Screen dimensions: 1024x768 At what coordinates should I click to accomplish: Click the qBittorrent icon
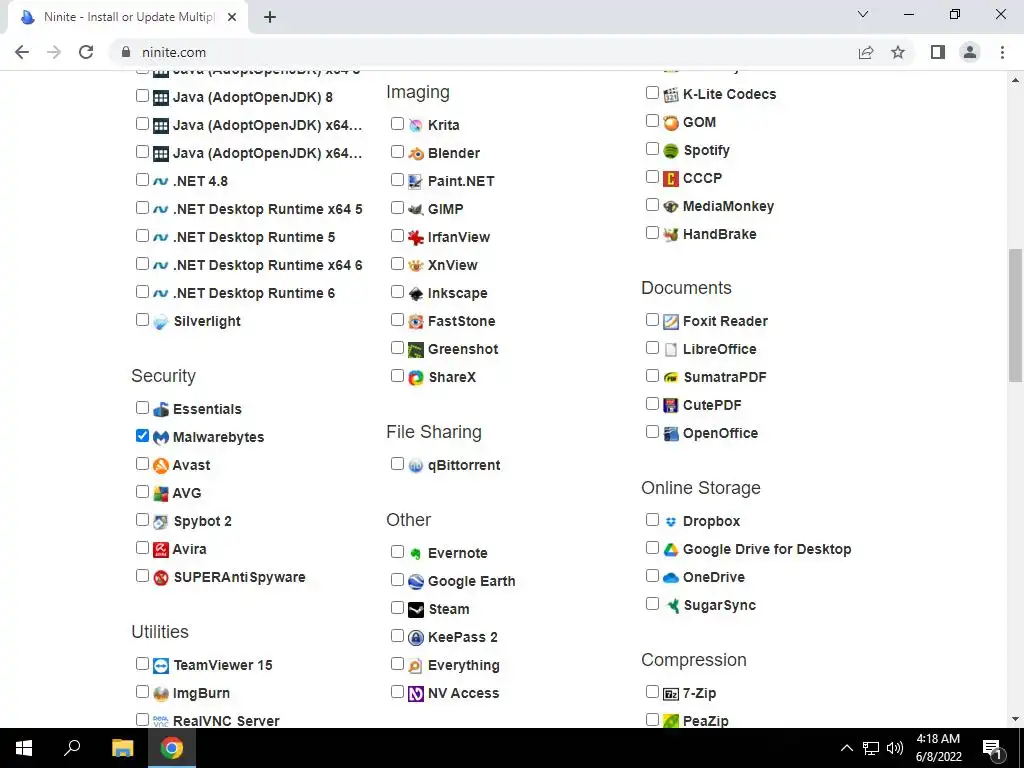point(416,466)
